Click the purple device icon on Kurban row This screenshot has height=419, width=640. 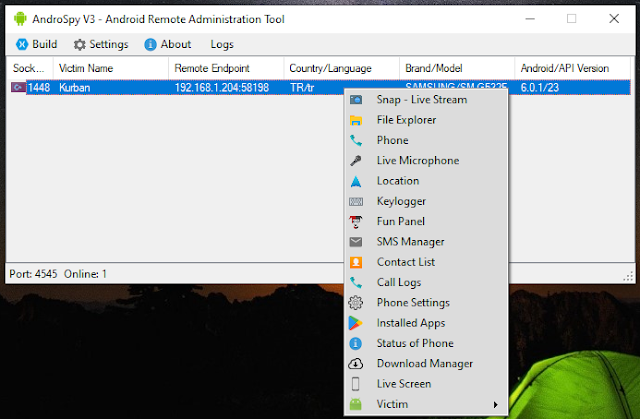click(18, 87)
